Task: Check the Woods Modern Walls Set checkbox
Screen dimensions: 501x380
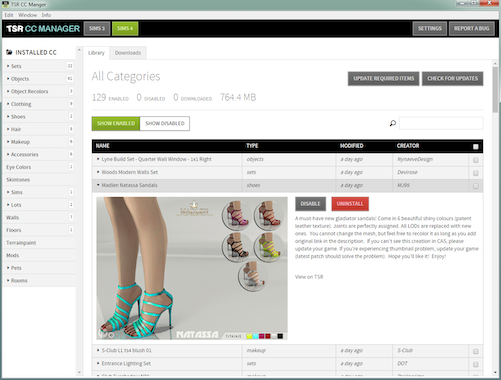Action: (476, 173)
